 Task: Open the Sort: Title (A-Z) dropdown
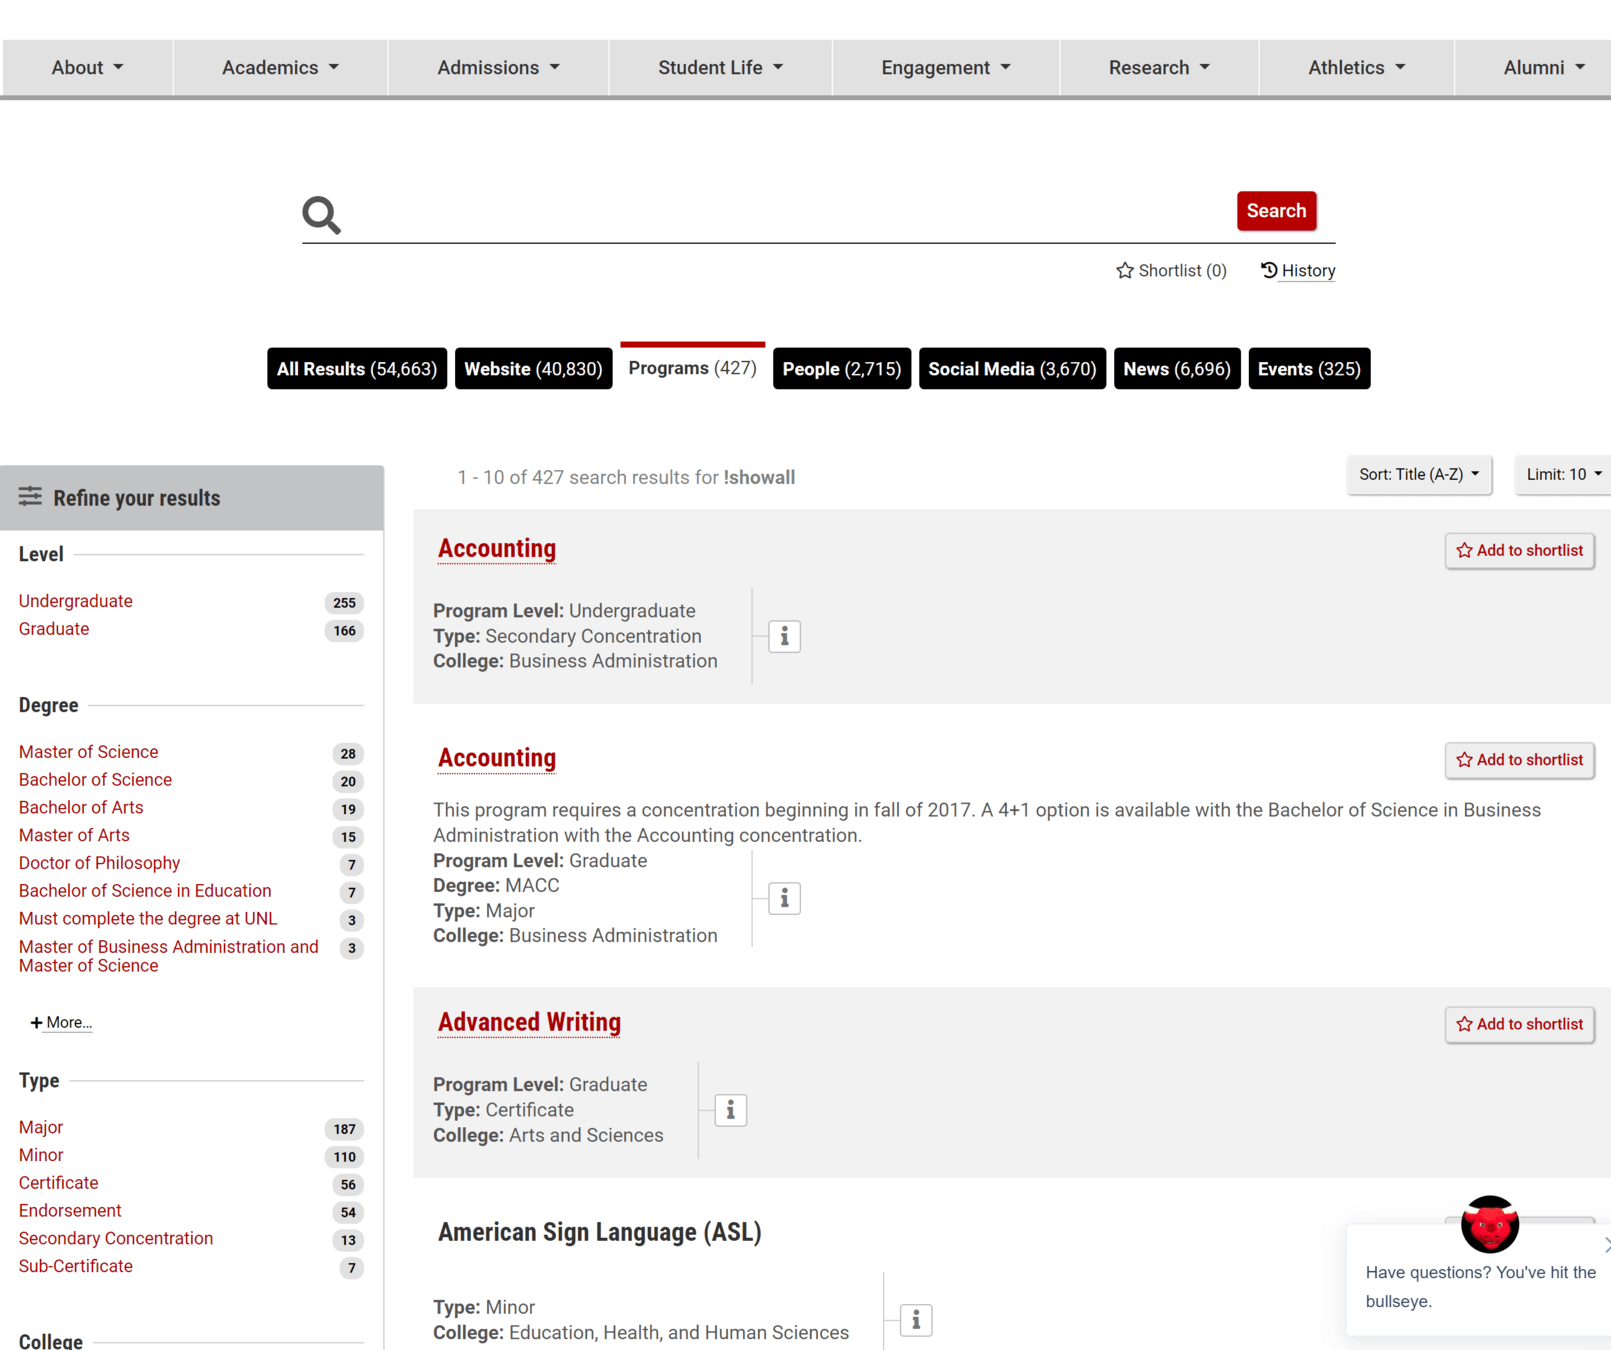click(1418, 474)
